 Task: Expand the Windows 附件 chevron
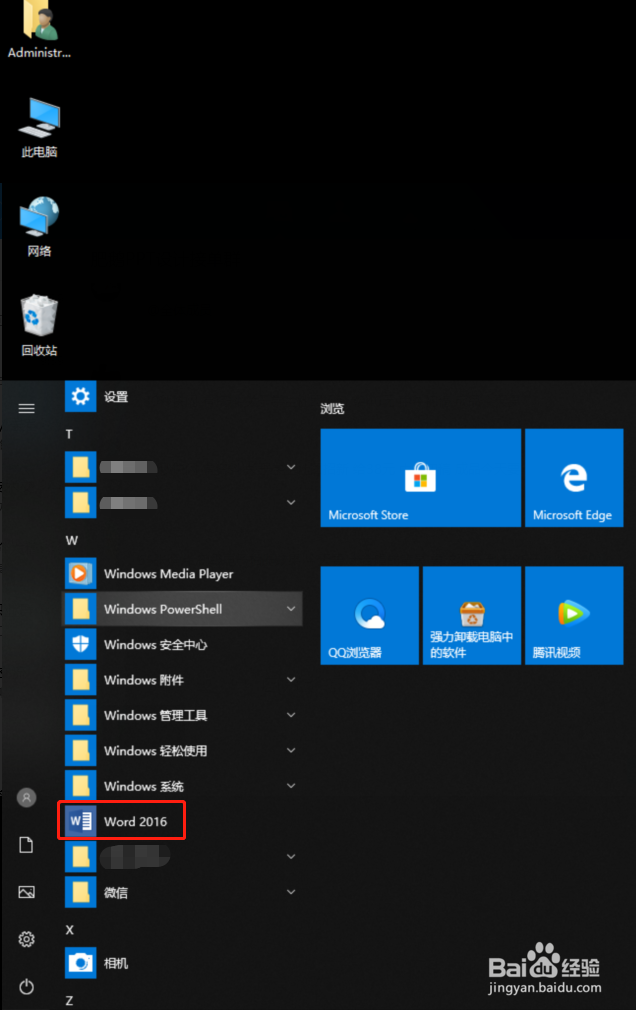click(x=291, y=680)
